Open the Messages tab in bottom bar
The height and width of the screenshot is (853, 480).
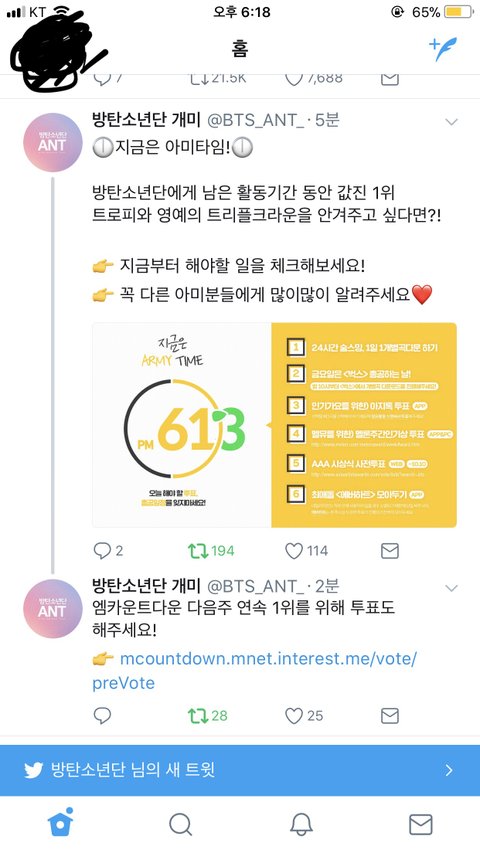click(421, 825)
